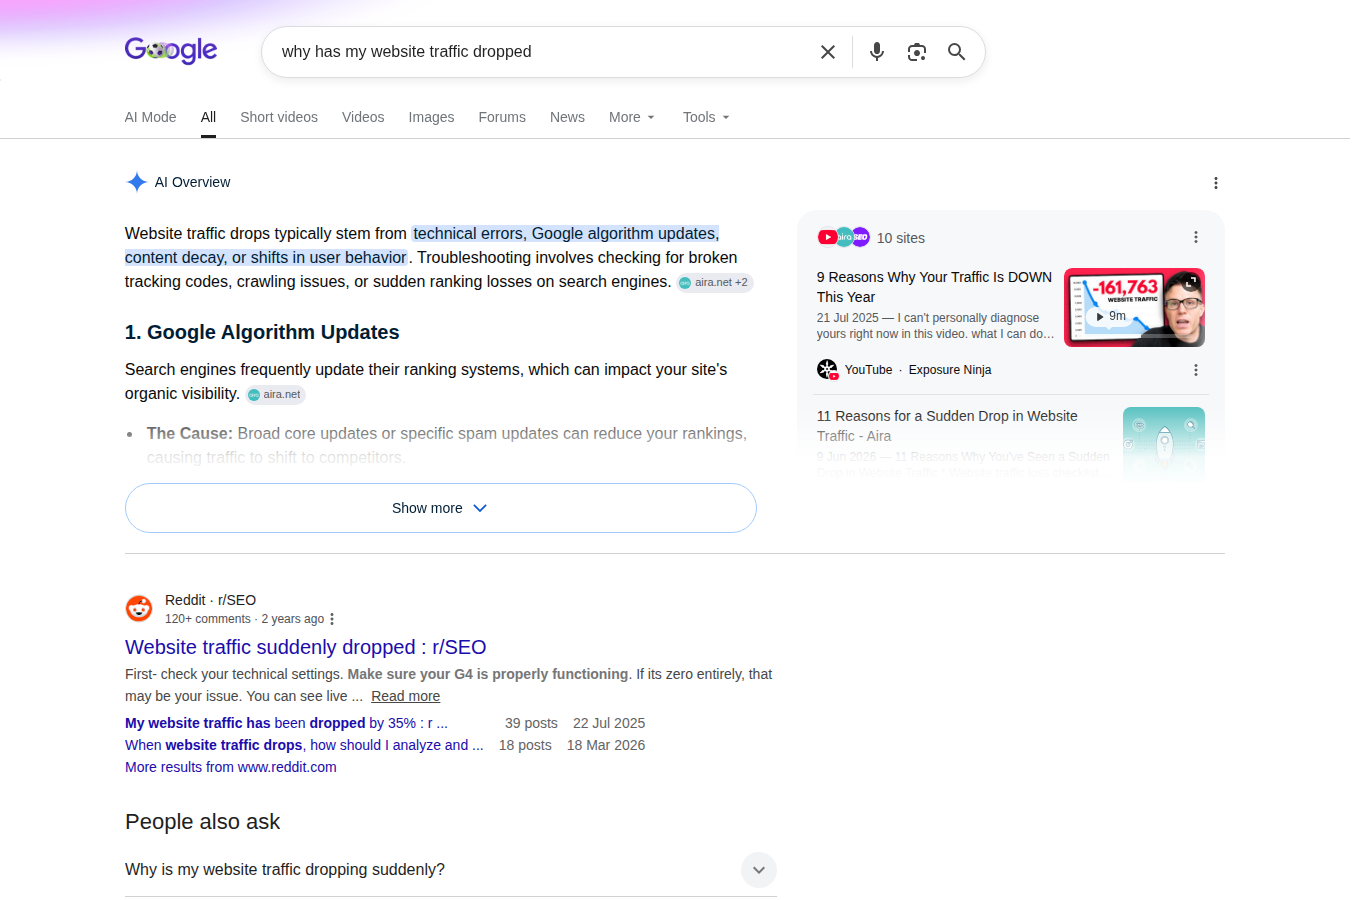Open 'Website traffic suddenly dropped : r/SEO' result
1365x900 pixels.
306,647
